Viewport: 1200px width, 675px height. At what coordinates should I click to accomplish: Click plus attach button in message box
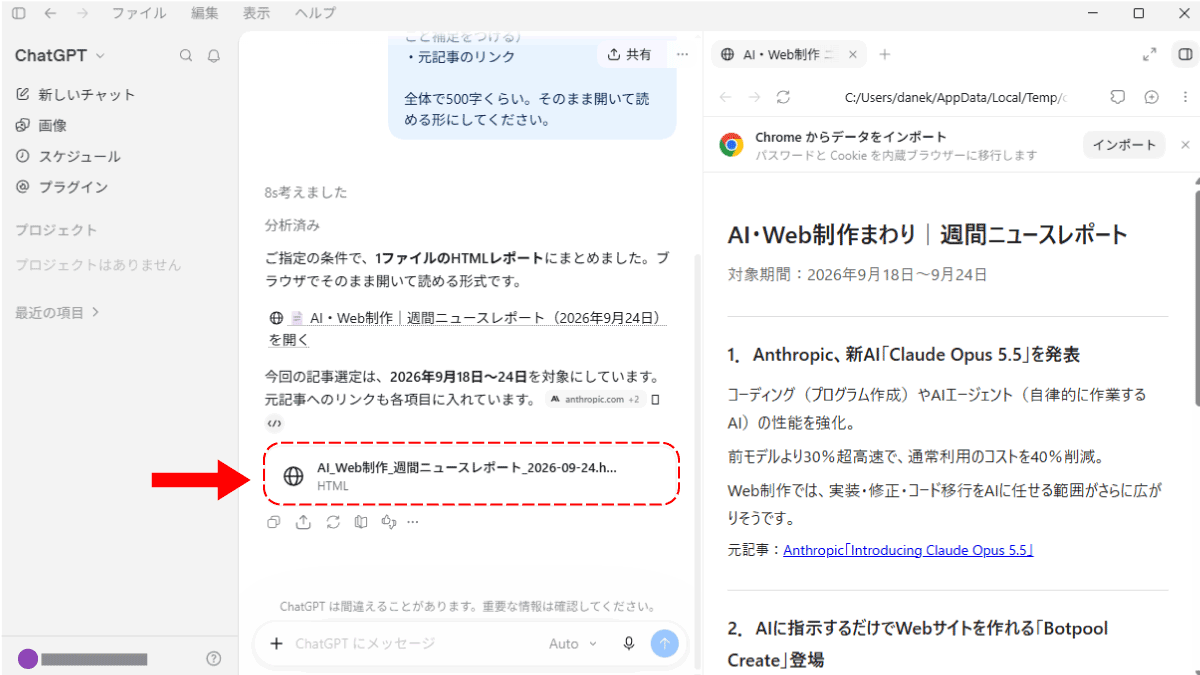(277, 644)
